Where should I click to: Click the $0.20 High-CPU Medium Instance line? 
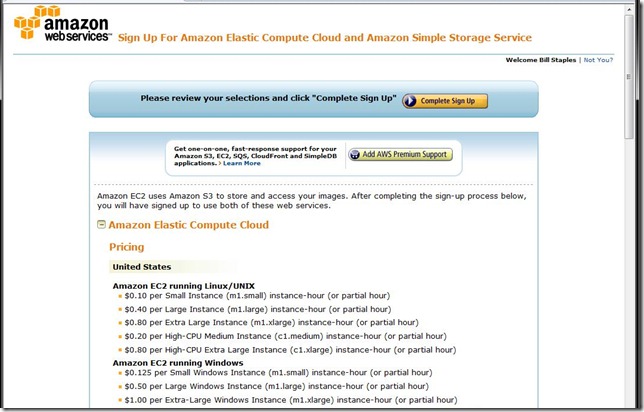tap(285, 336)
